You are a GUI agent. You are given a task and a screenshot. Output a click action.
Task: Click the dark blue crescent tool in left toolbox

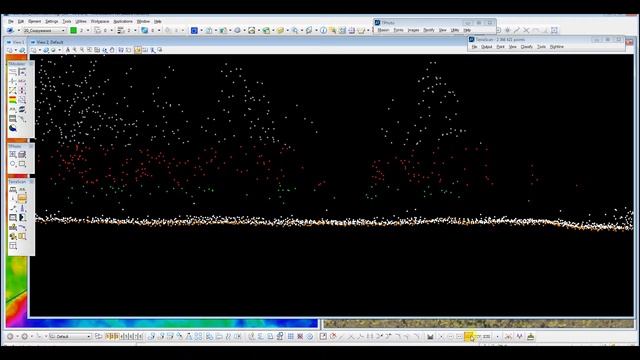coord(13,128)
